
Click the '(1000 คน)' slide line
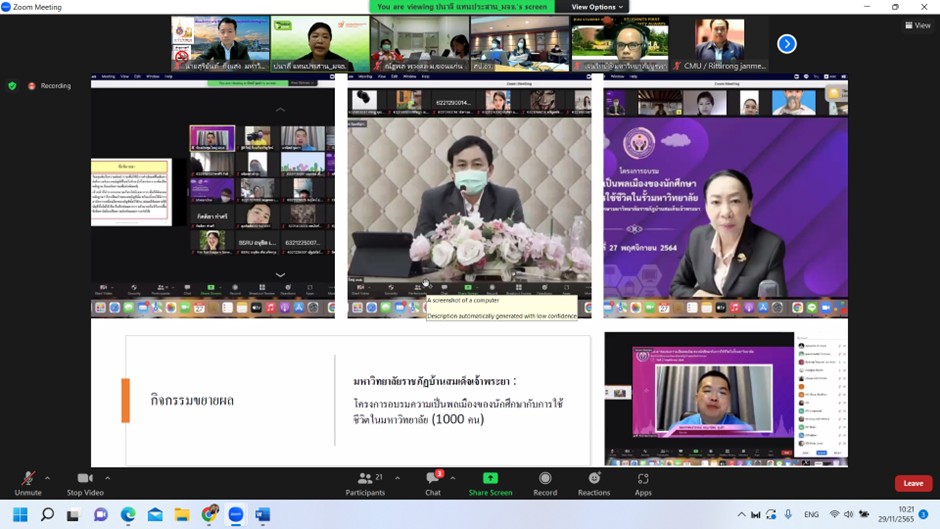pos(457,419)
